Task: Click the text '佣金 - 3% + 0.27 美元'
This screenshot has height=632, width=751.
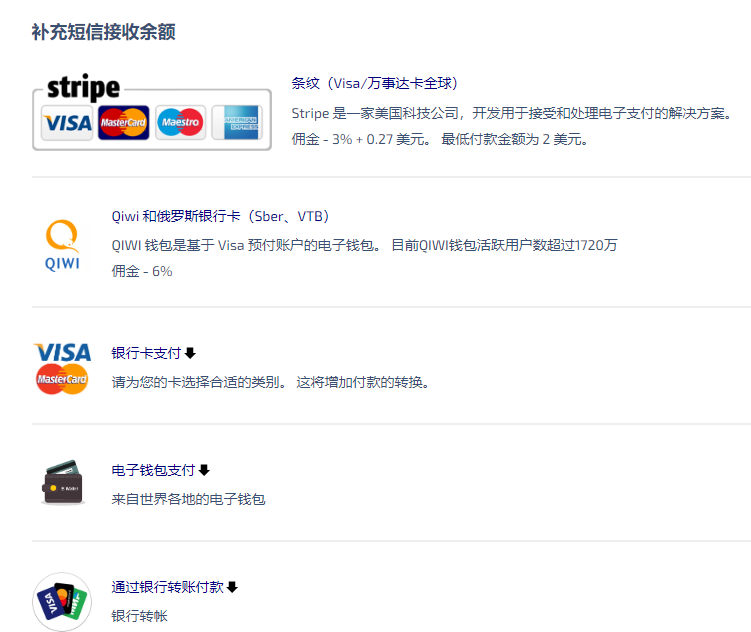Action: pos(361,139)
